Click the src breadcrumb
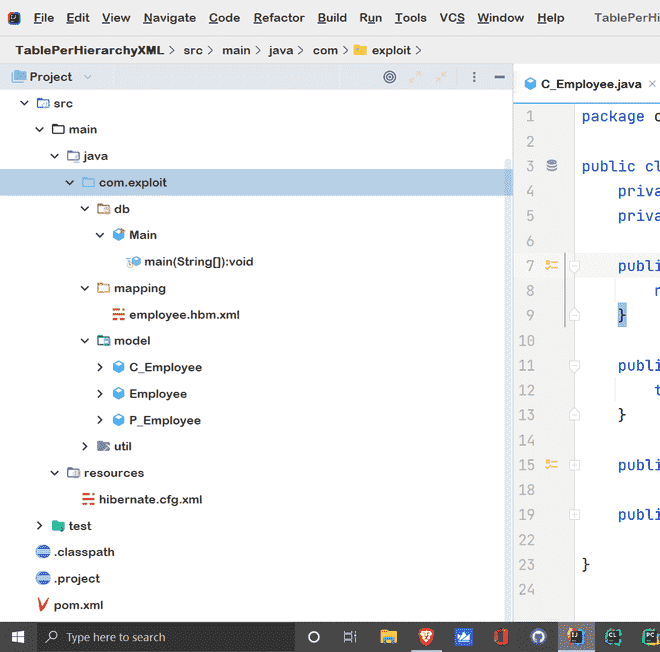This screenshot has width=660, height=652. click(x=193, y=50)
